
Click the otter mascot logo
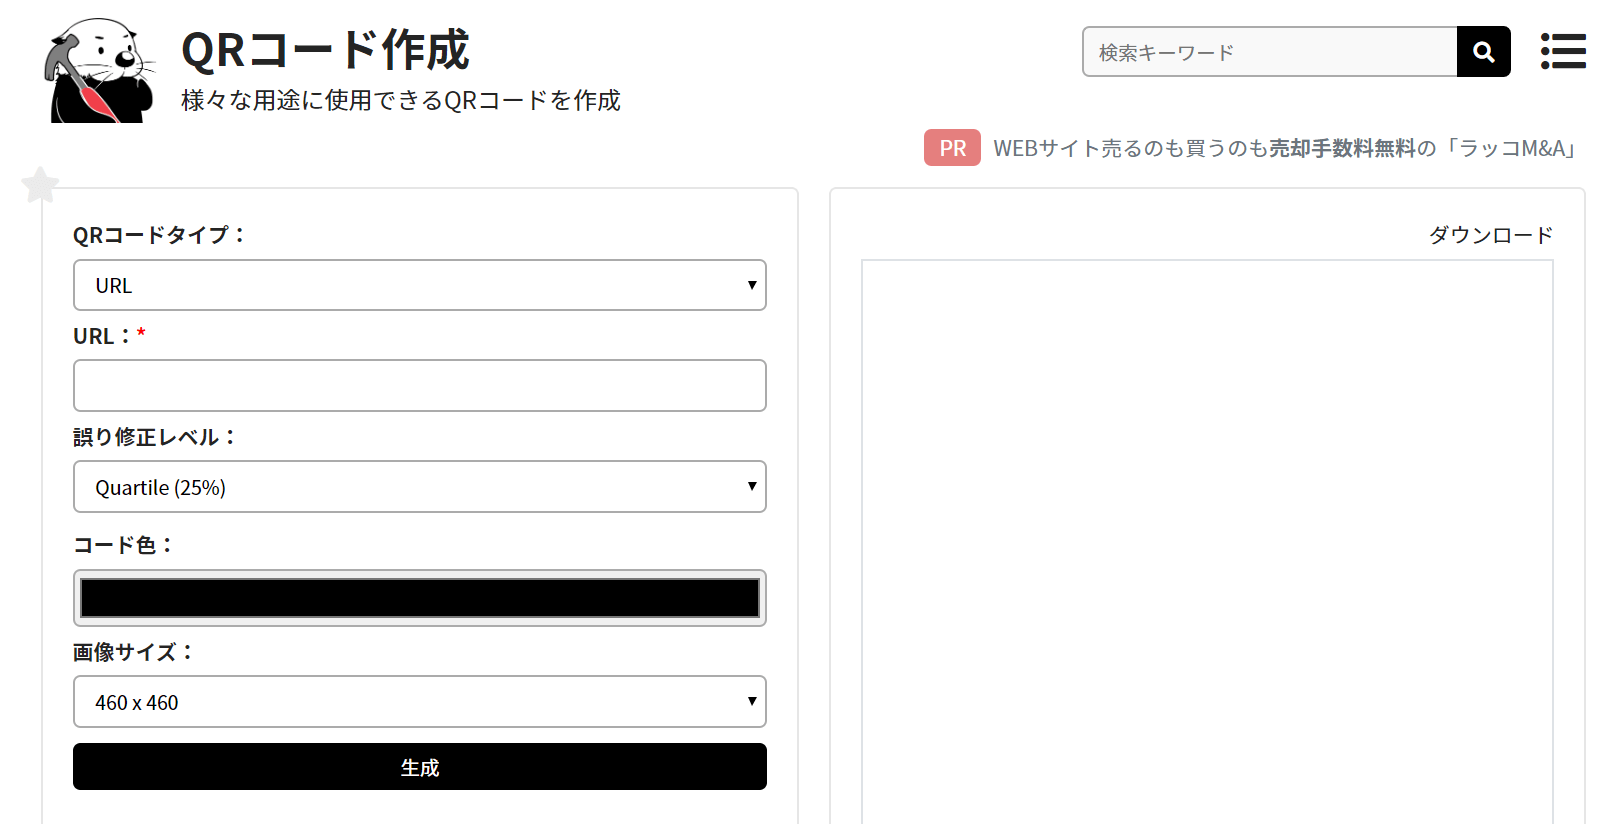click(x=100, y=70)
